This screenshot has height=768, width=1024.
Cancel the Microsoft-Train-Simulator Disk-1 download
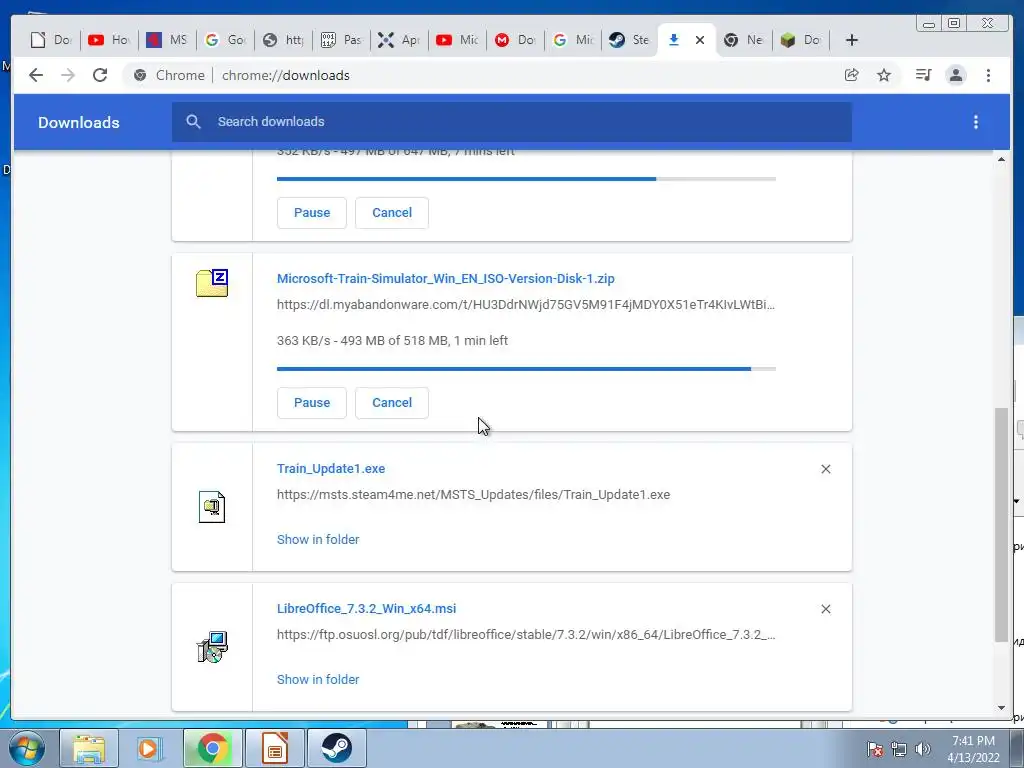pos(392,403)
